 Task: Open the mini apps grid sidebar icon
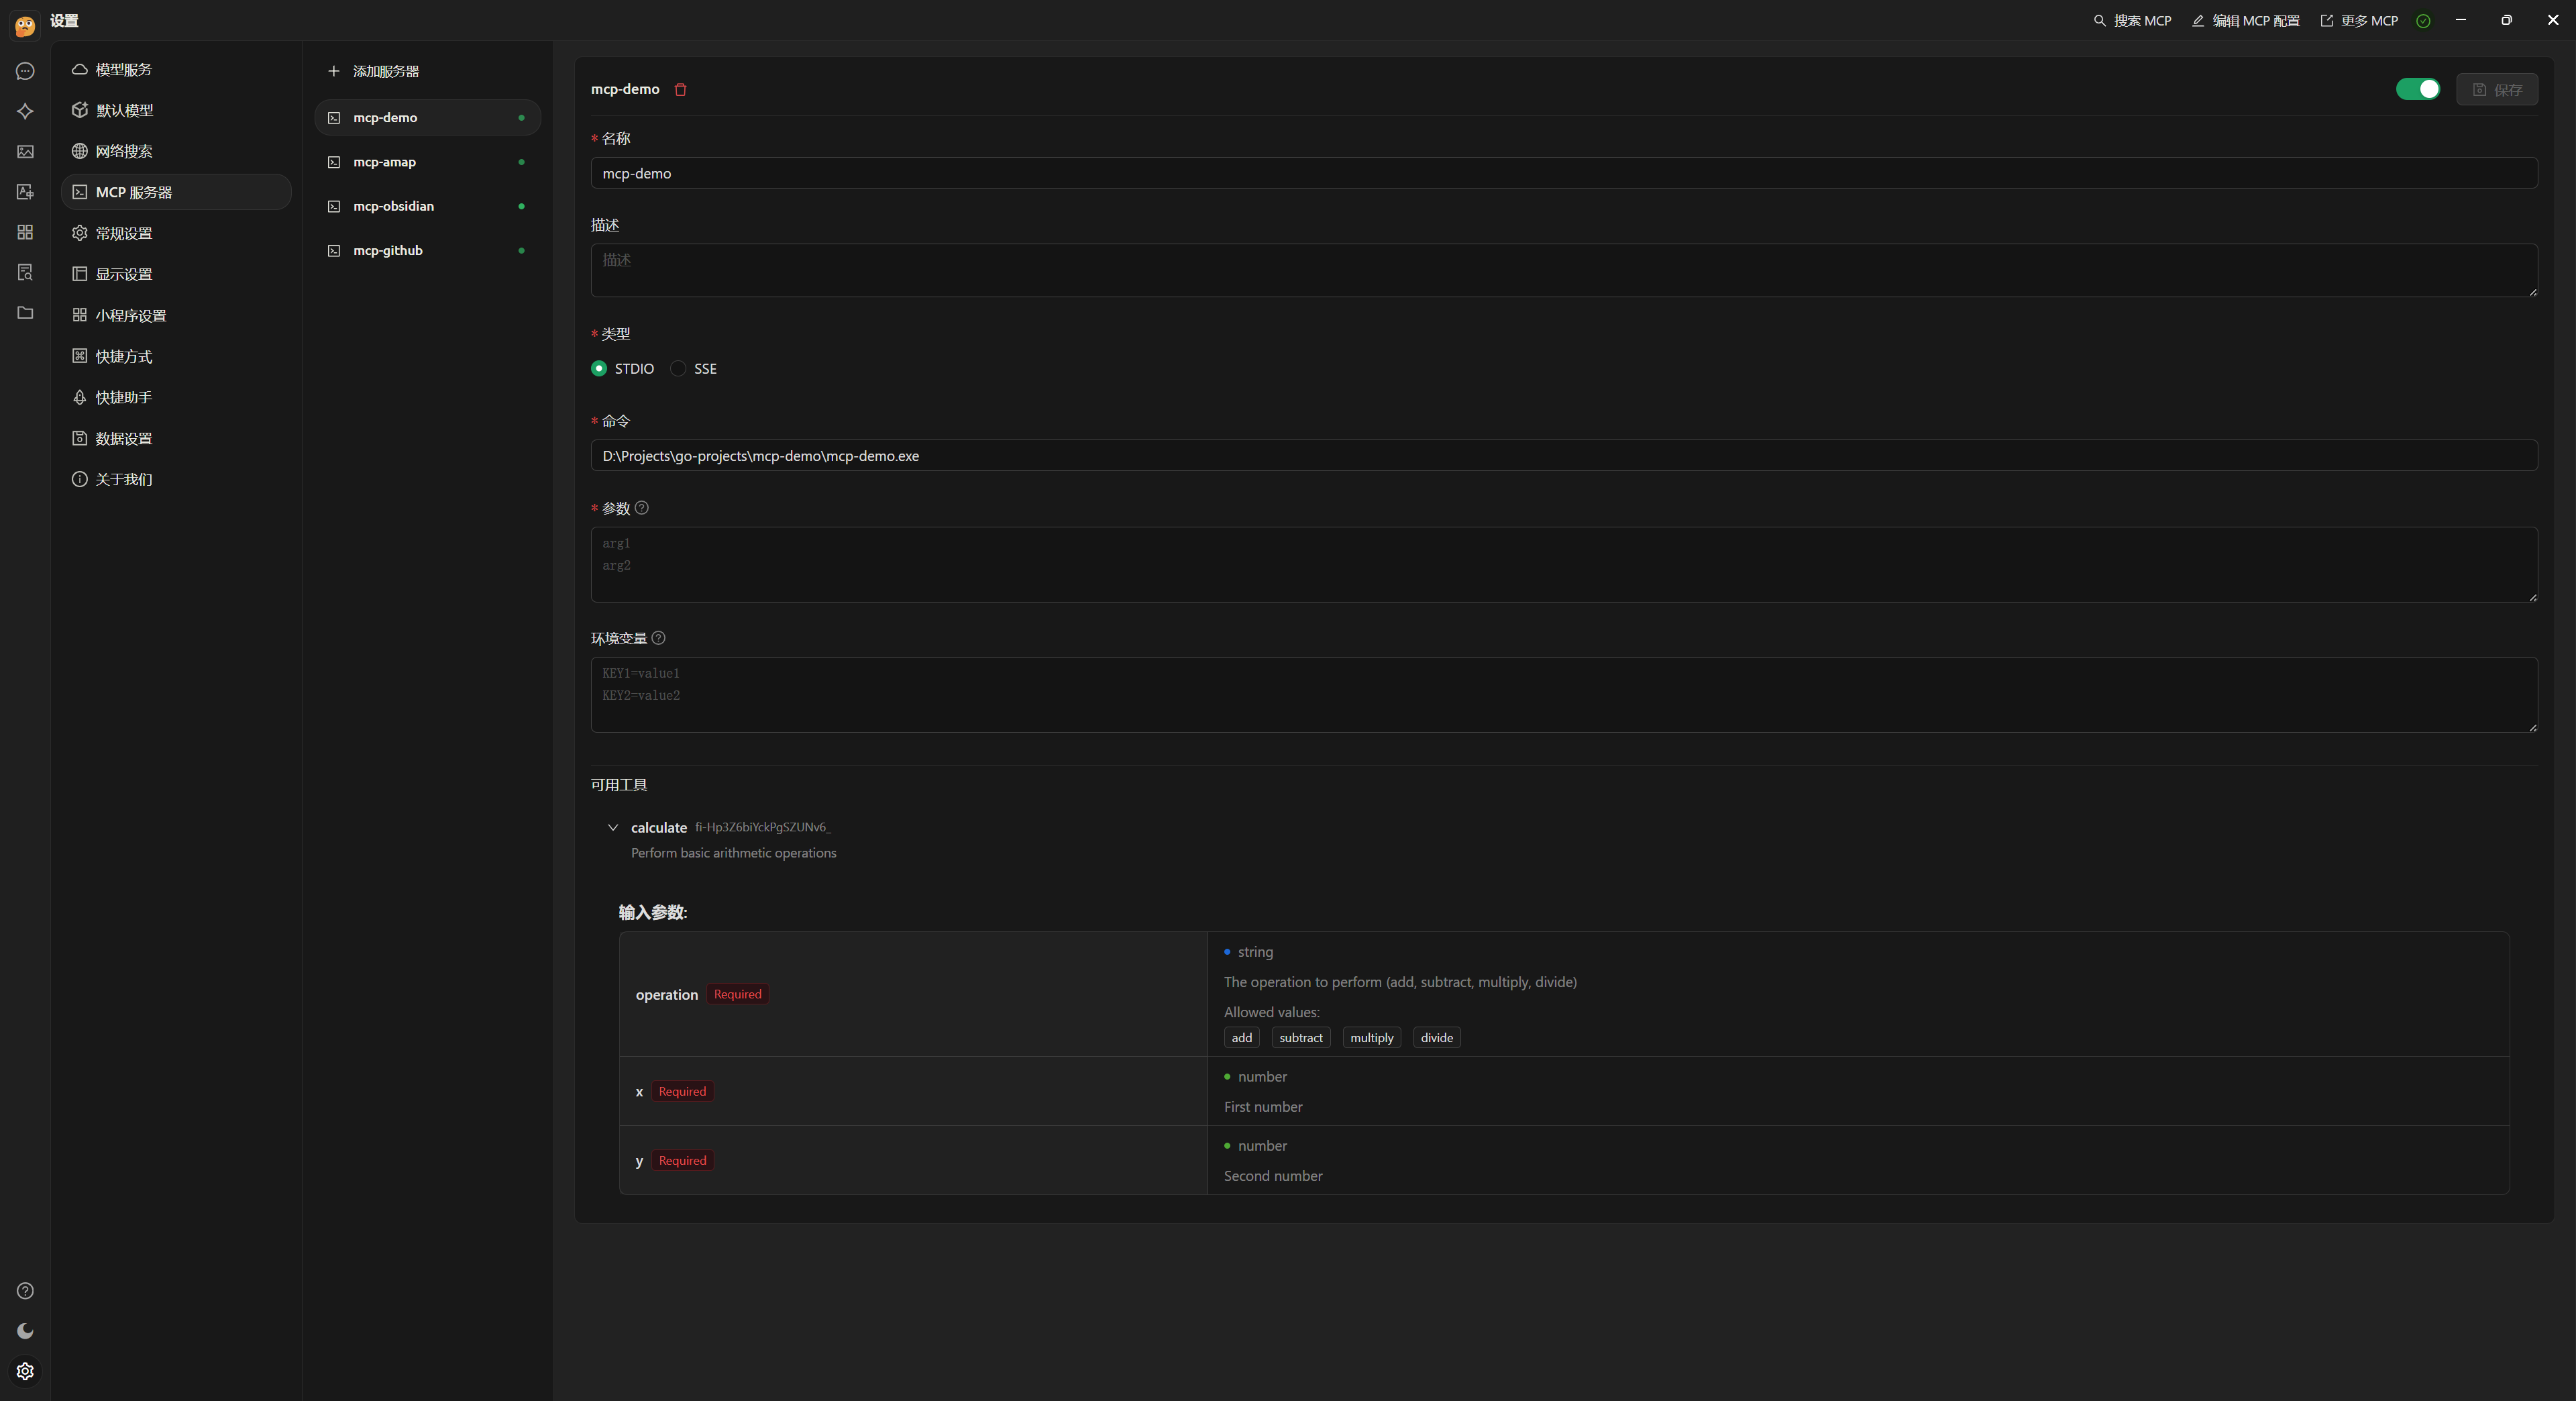tap(25, 232)
